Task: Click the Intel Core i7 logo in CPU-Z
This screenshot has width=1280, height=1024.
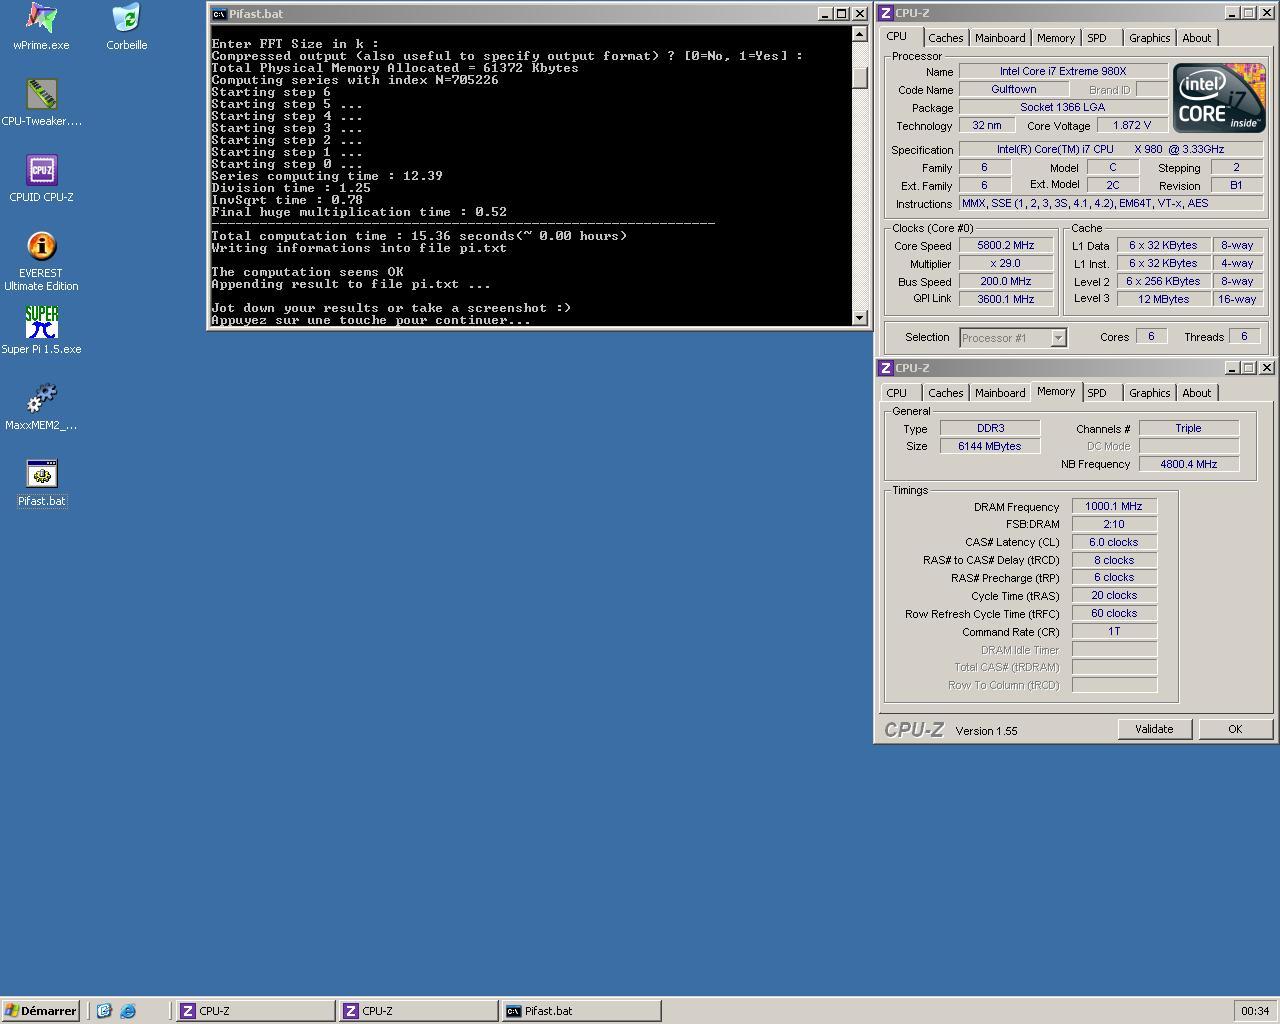Action: tap(1219, 97)
